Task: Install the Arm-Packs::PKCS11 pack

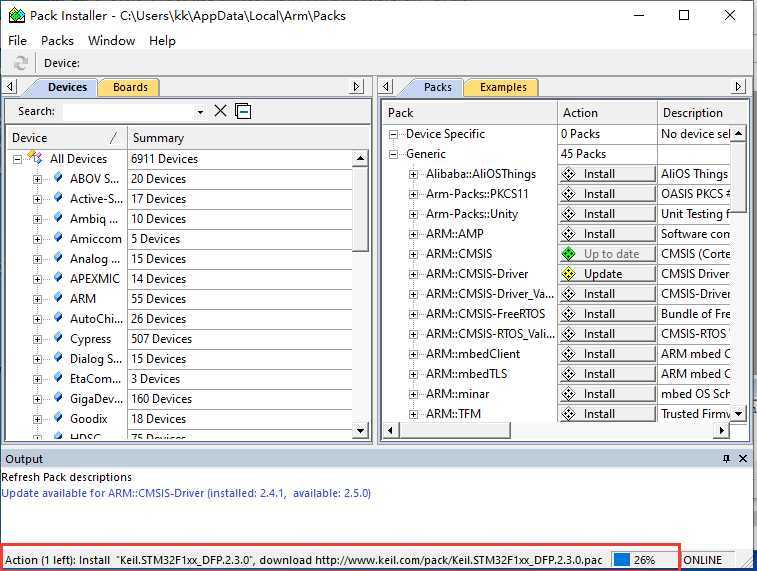Action: (607, 194)
